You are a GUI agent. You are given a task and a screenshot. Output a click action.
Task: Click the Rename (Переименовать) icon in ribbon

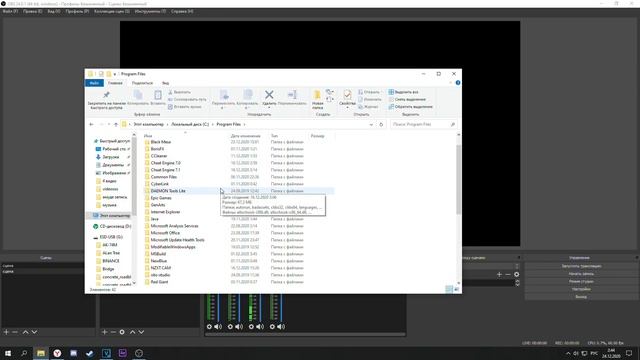coord(292,95)
